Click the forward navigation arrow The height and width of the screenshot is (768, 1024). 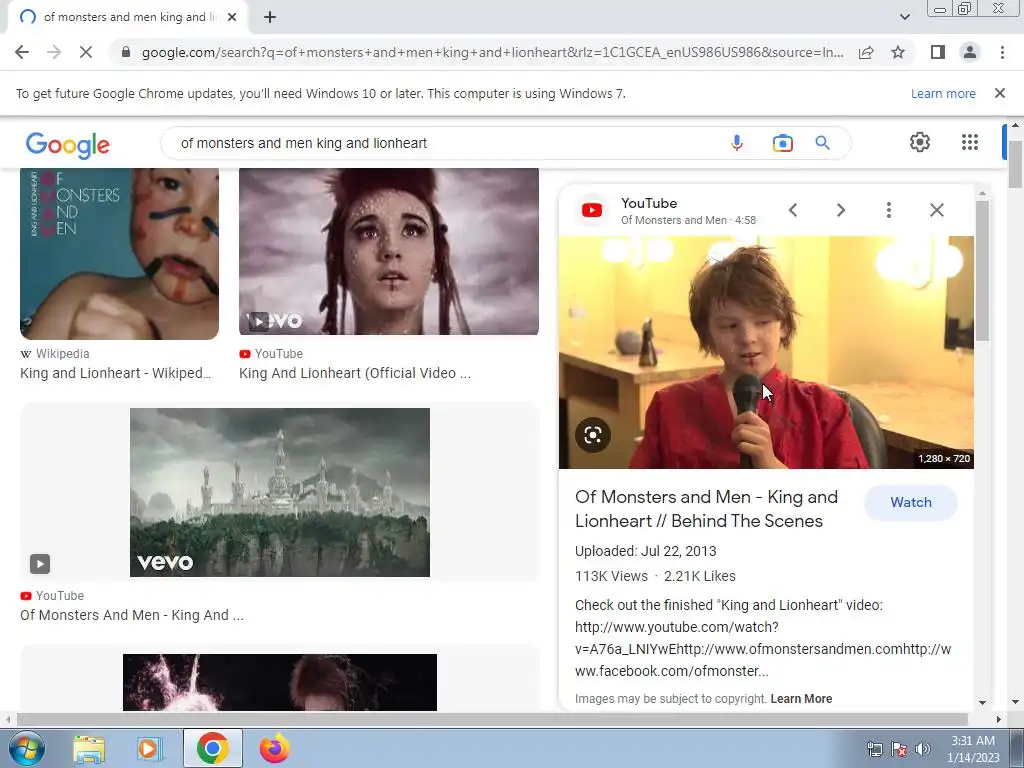click(54, 52)
